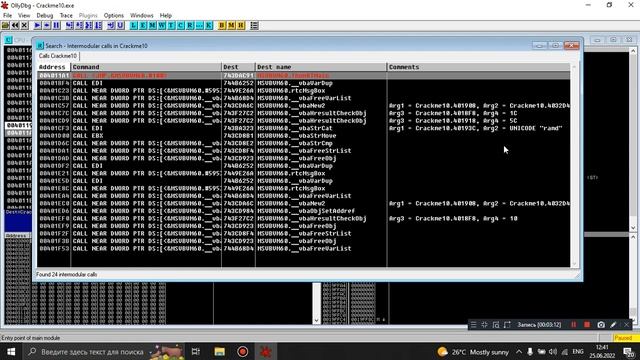Select the CALL EBX row
The height and width of the screenshot is (360, 640).
(304, 136)
